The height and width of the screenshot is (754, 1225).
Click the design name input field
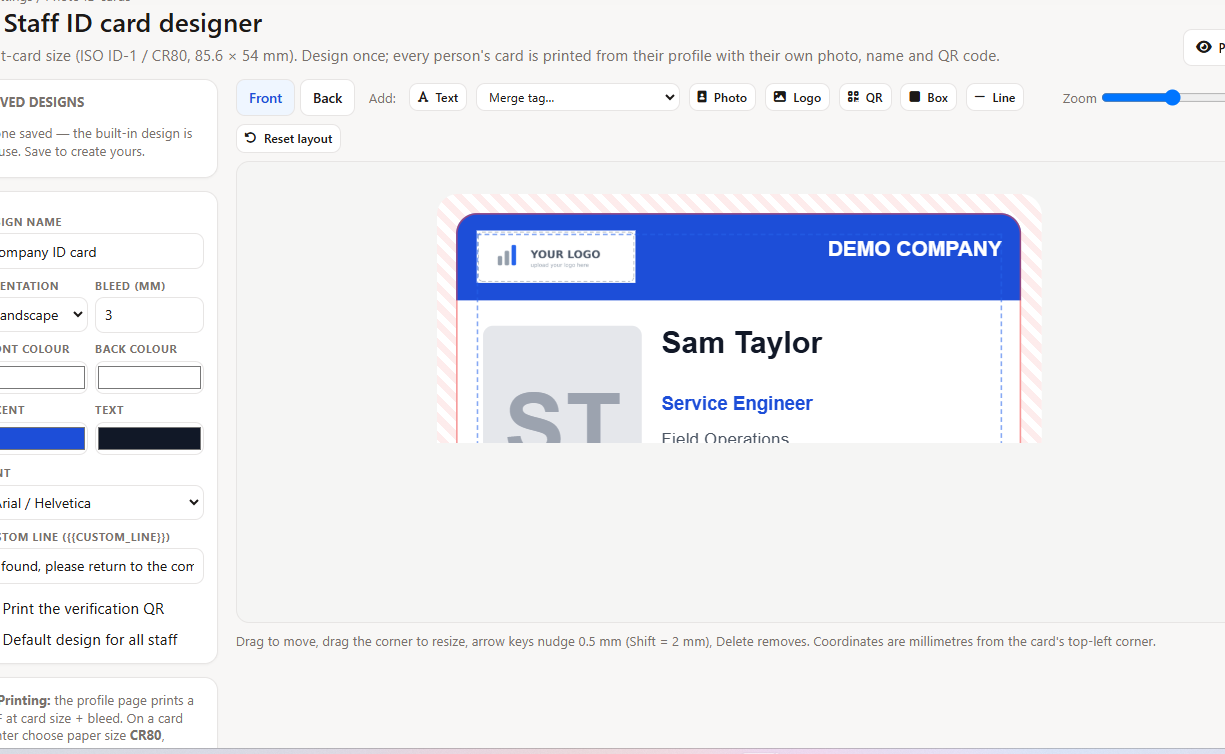click(x=100, y=252)
